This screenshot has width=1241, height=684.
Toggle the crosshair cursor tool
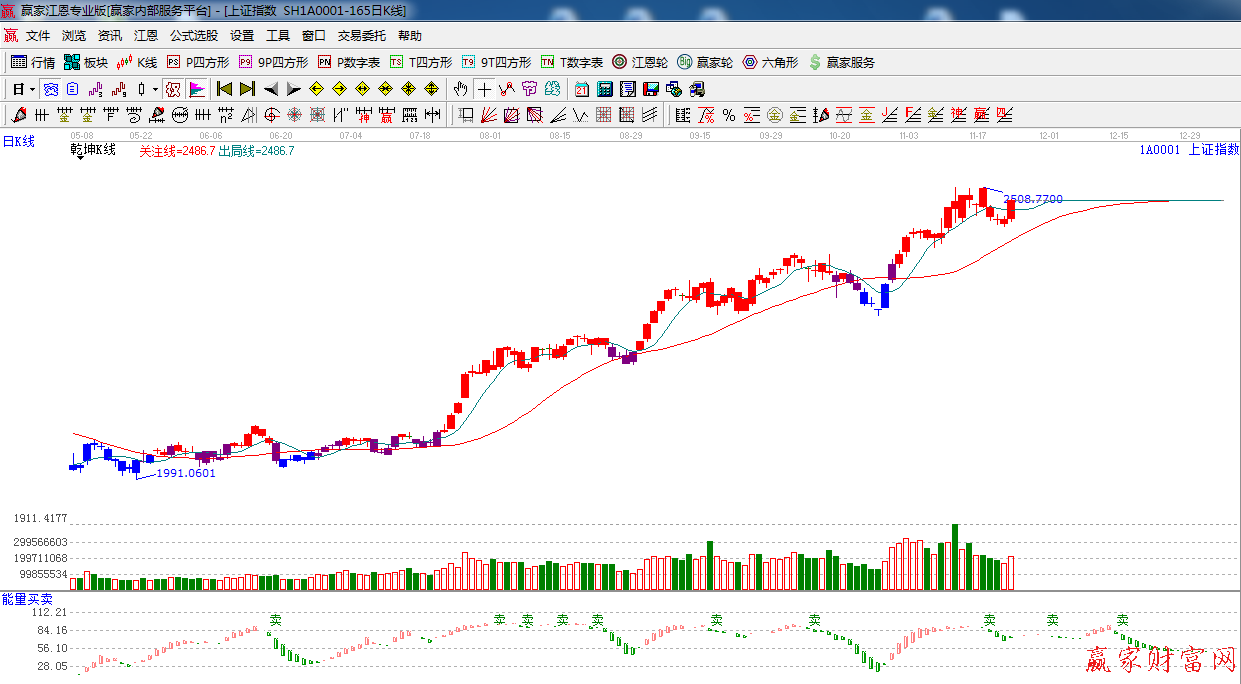(x=484, y=89)
